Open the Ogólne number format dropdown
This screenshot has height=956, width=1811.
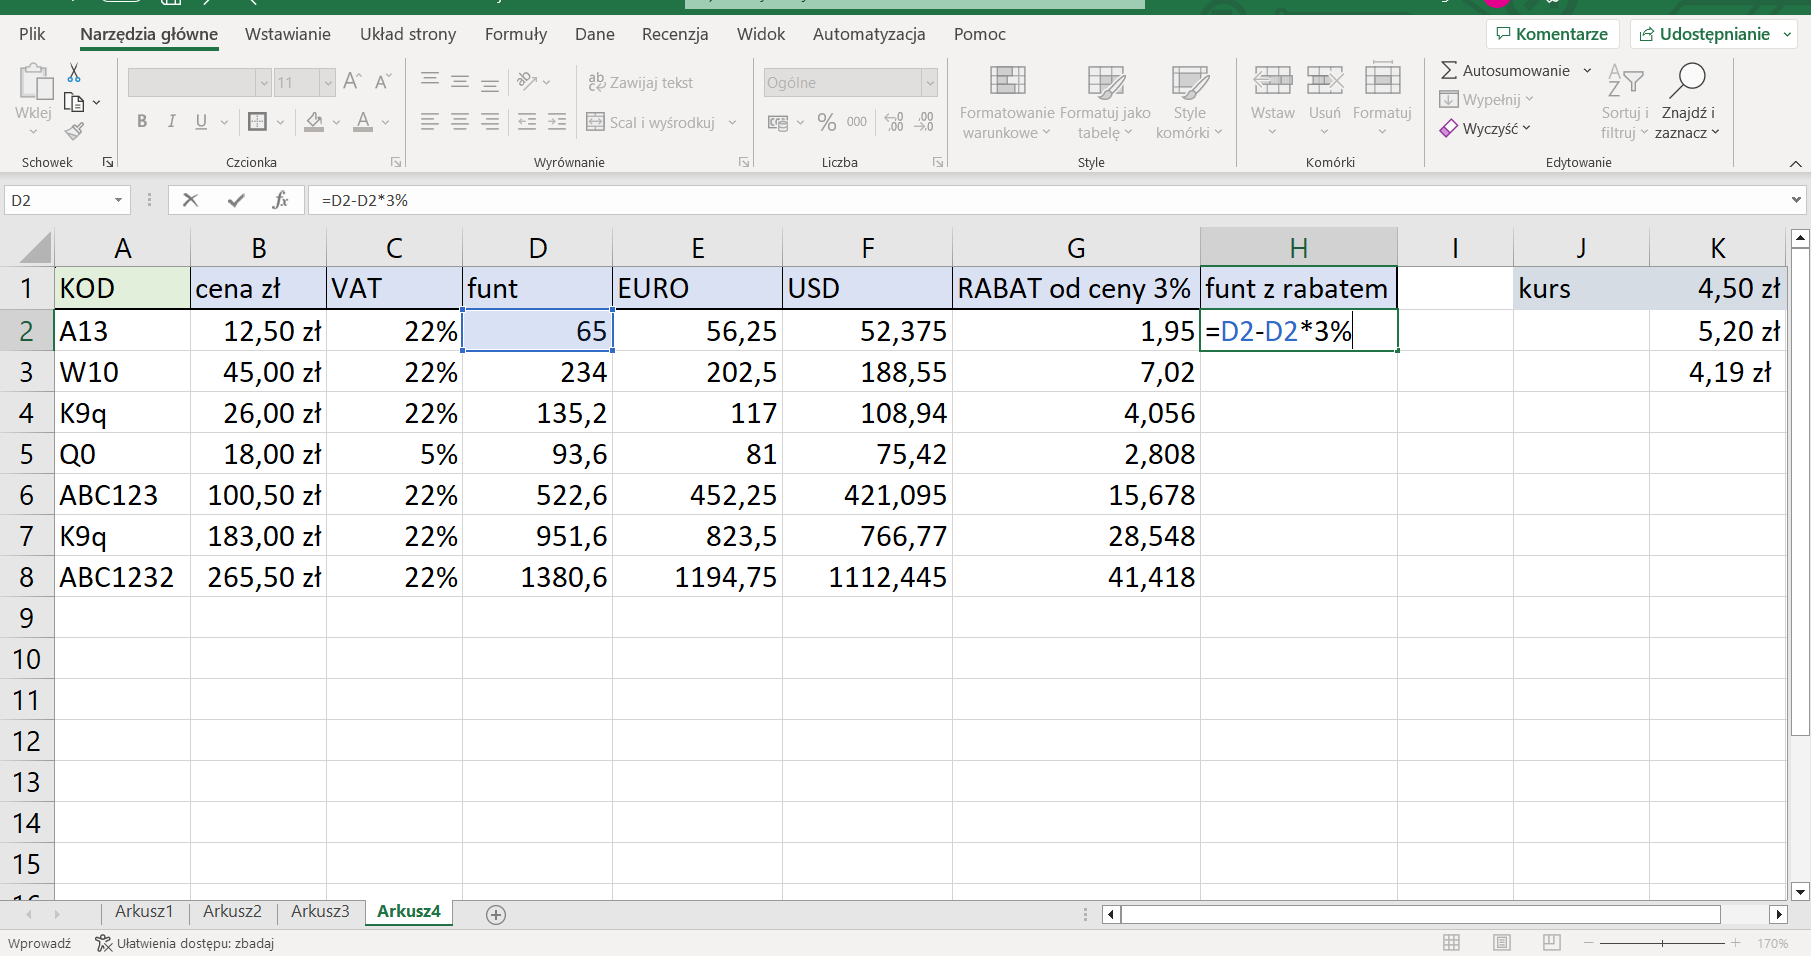point(930,82)
